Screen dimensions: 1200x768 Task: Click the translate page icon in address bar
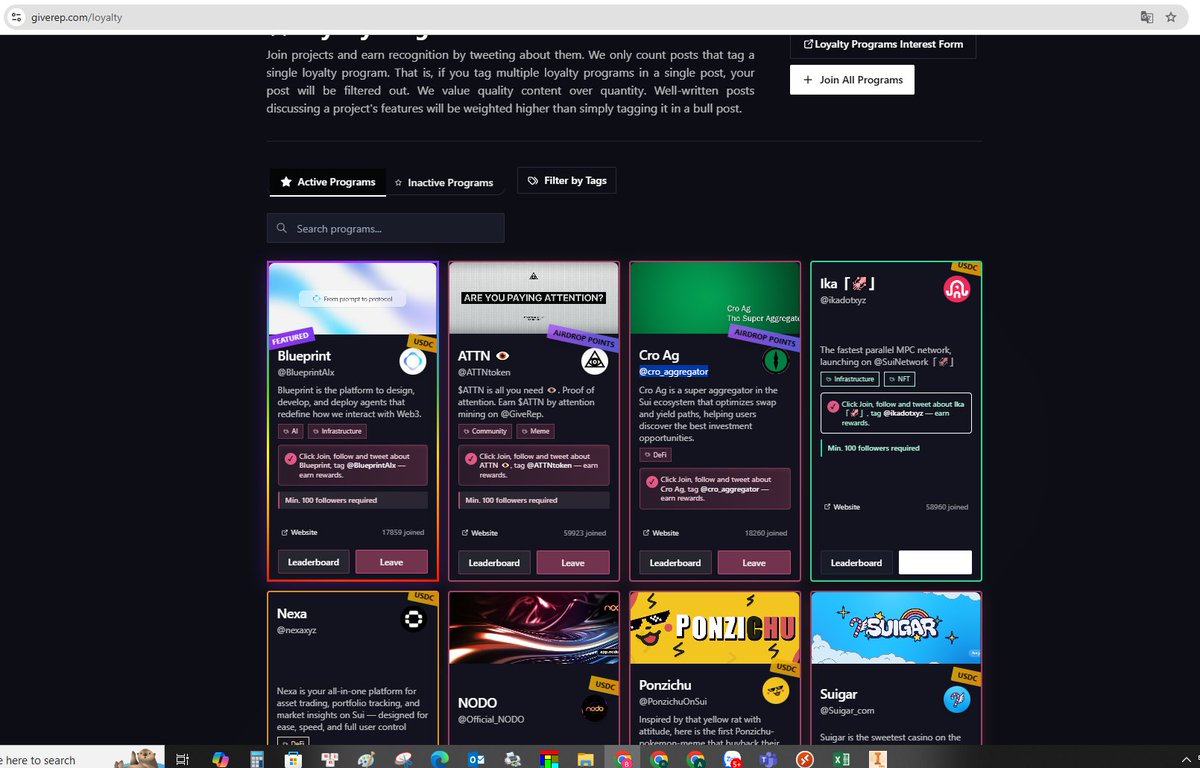point(1147,17)
